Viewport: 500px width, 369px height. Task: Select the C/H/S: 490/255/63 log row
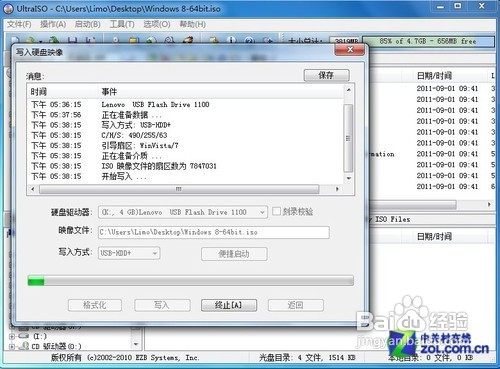coord(185,135)
